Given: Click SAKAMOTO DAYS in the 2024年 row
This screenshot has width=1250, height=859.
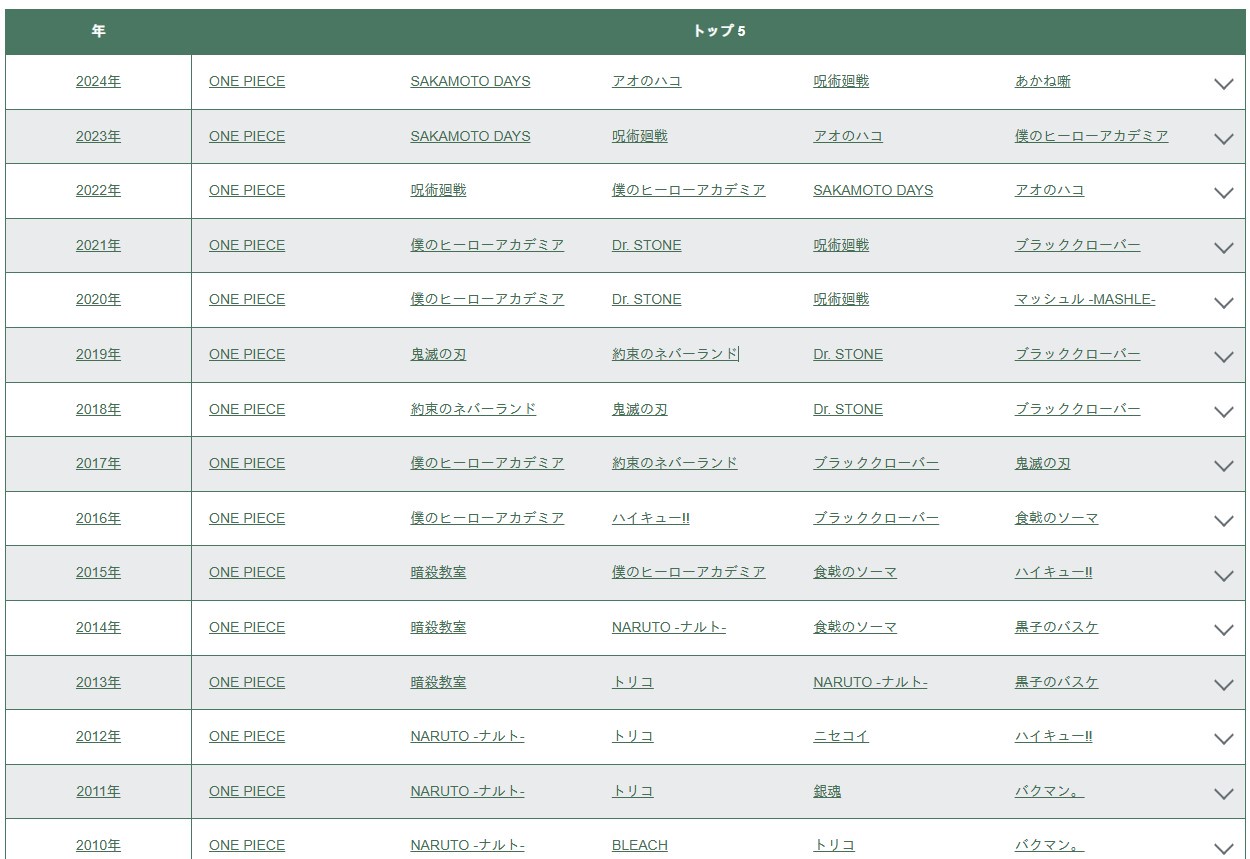Looking at the screenshot, I should [x=470, y=81].
